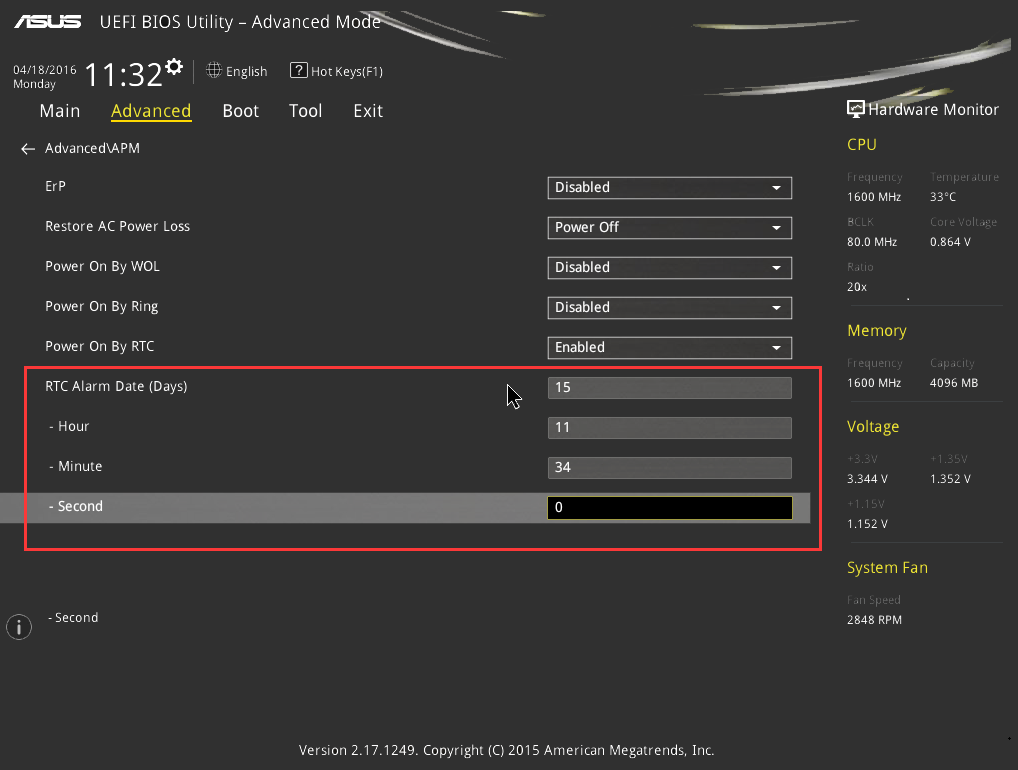Go to the Exit tab

[368, 111]
